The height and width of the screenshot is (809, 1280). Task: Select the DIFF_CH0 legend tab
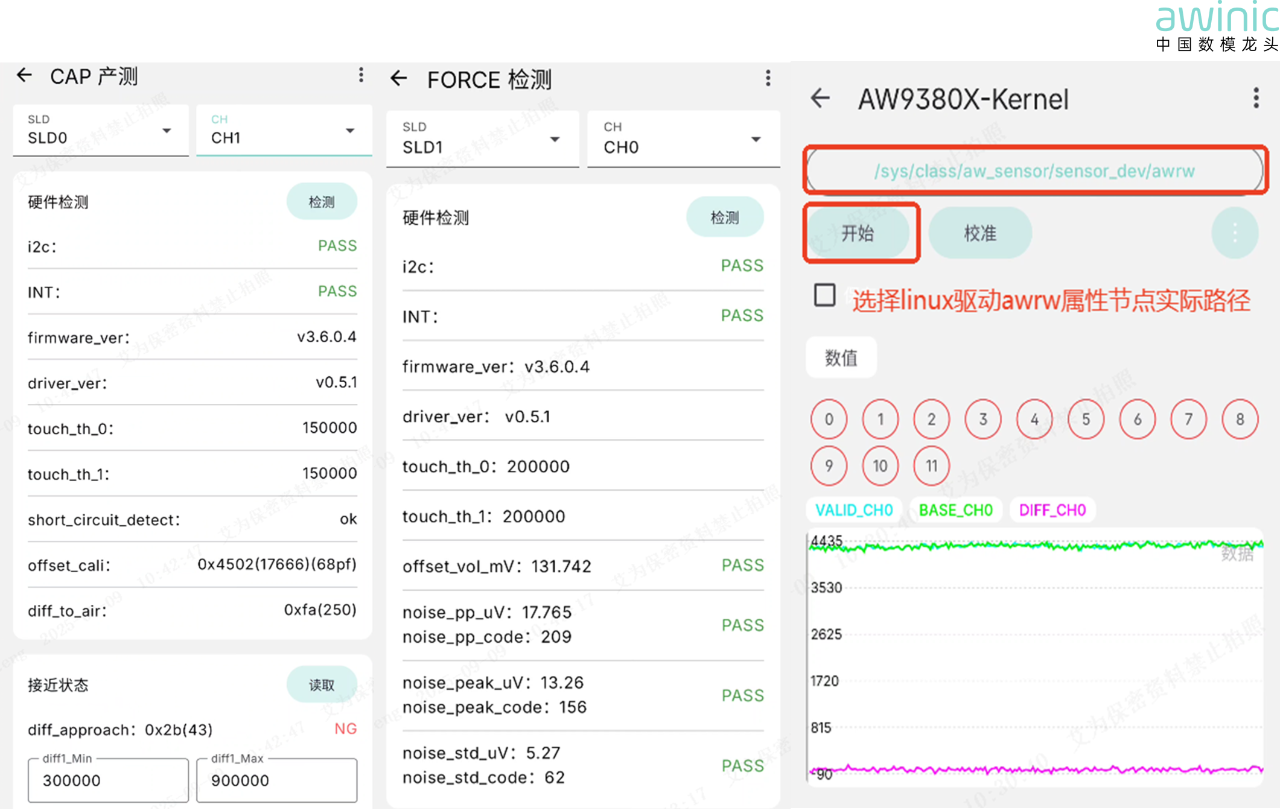click(1052, 510)
